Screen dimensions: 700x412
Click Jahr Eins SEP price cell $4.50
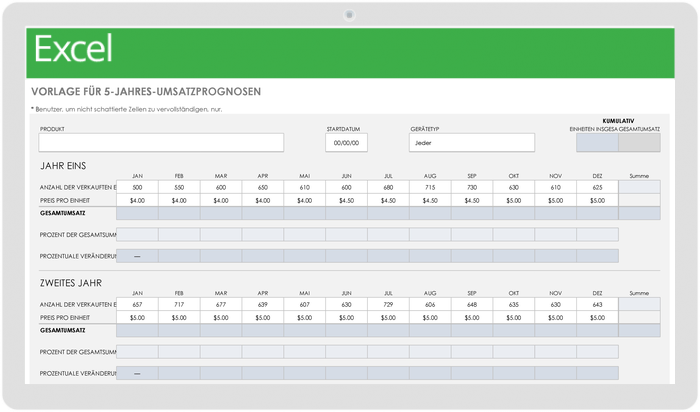tap(472, 200)
